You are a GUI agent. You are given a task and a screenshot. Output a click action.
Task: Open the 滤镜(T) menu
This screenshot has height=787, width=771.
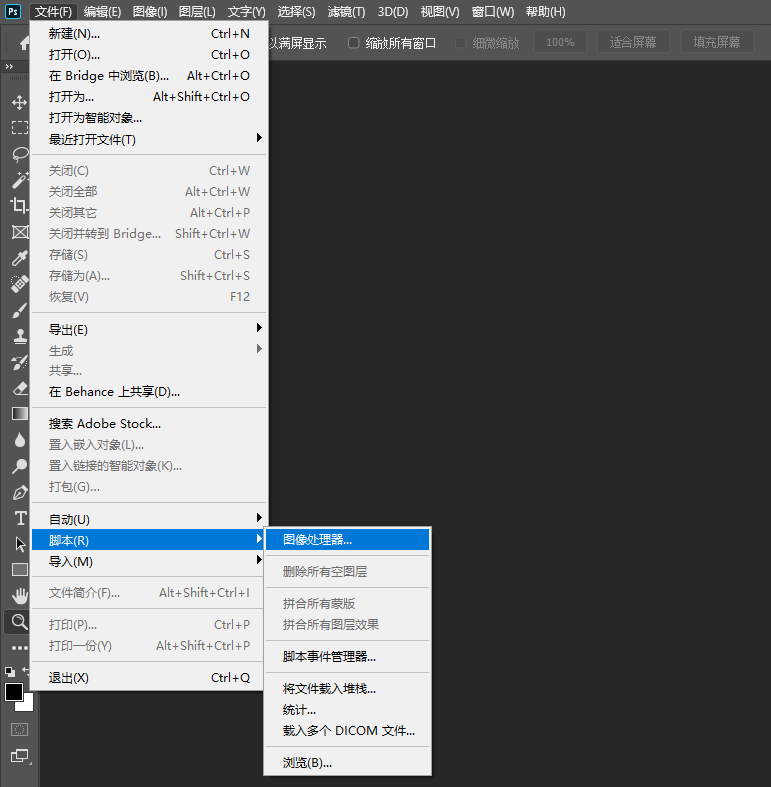[x=346, y=12]
